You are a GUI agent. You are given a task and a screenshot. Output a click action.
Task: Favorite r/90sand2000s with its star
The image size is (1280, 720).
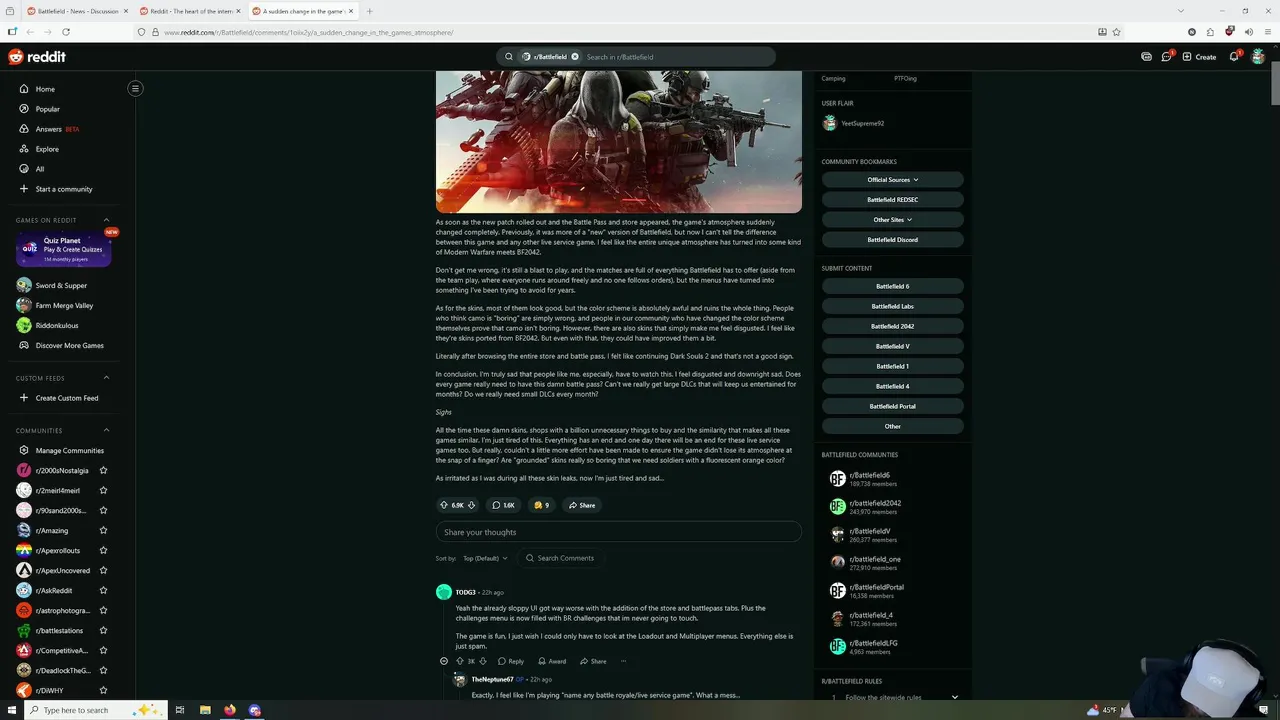103,510
